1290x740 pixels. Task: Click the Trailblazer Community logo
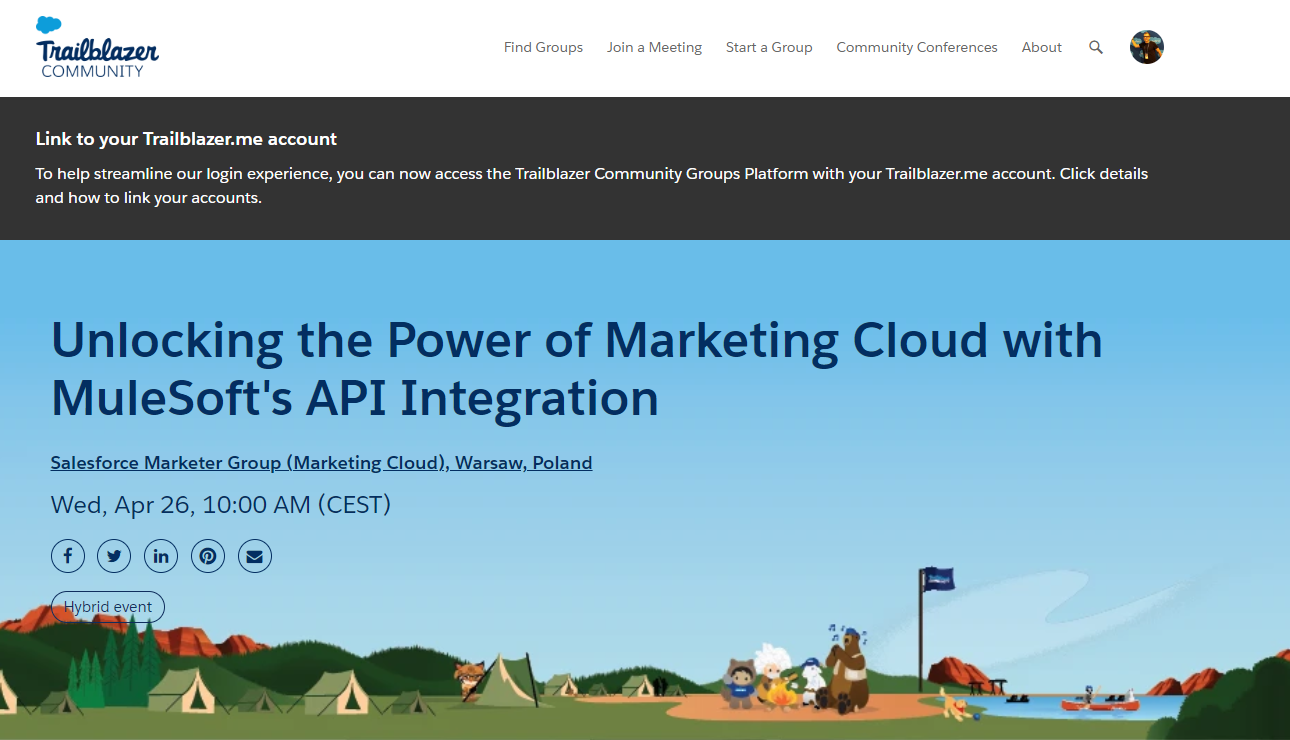[97, 47]
